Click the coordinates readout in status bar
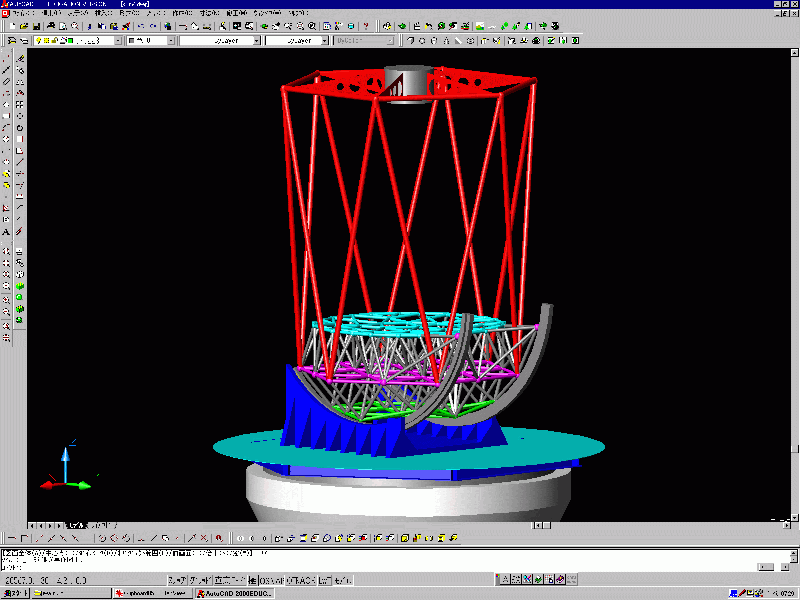This screenshot has height=600, width=800. 46,580
